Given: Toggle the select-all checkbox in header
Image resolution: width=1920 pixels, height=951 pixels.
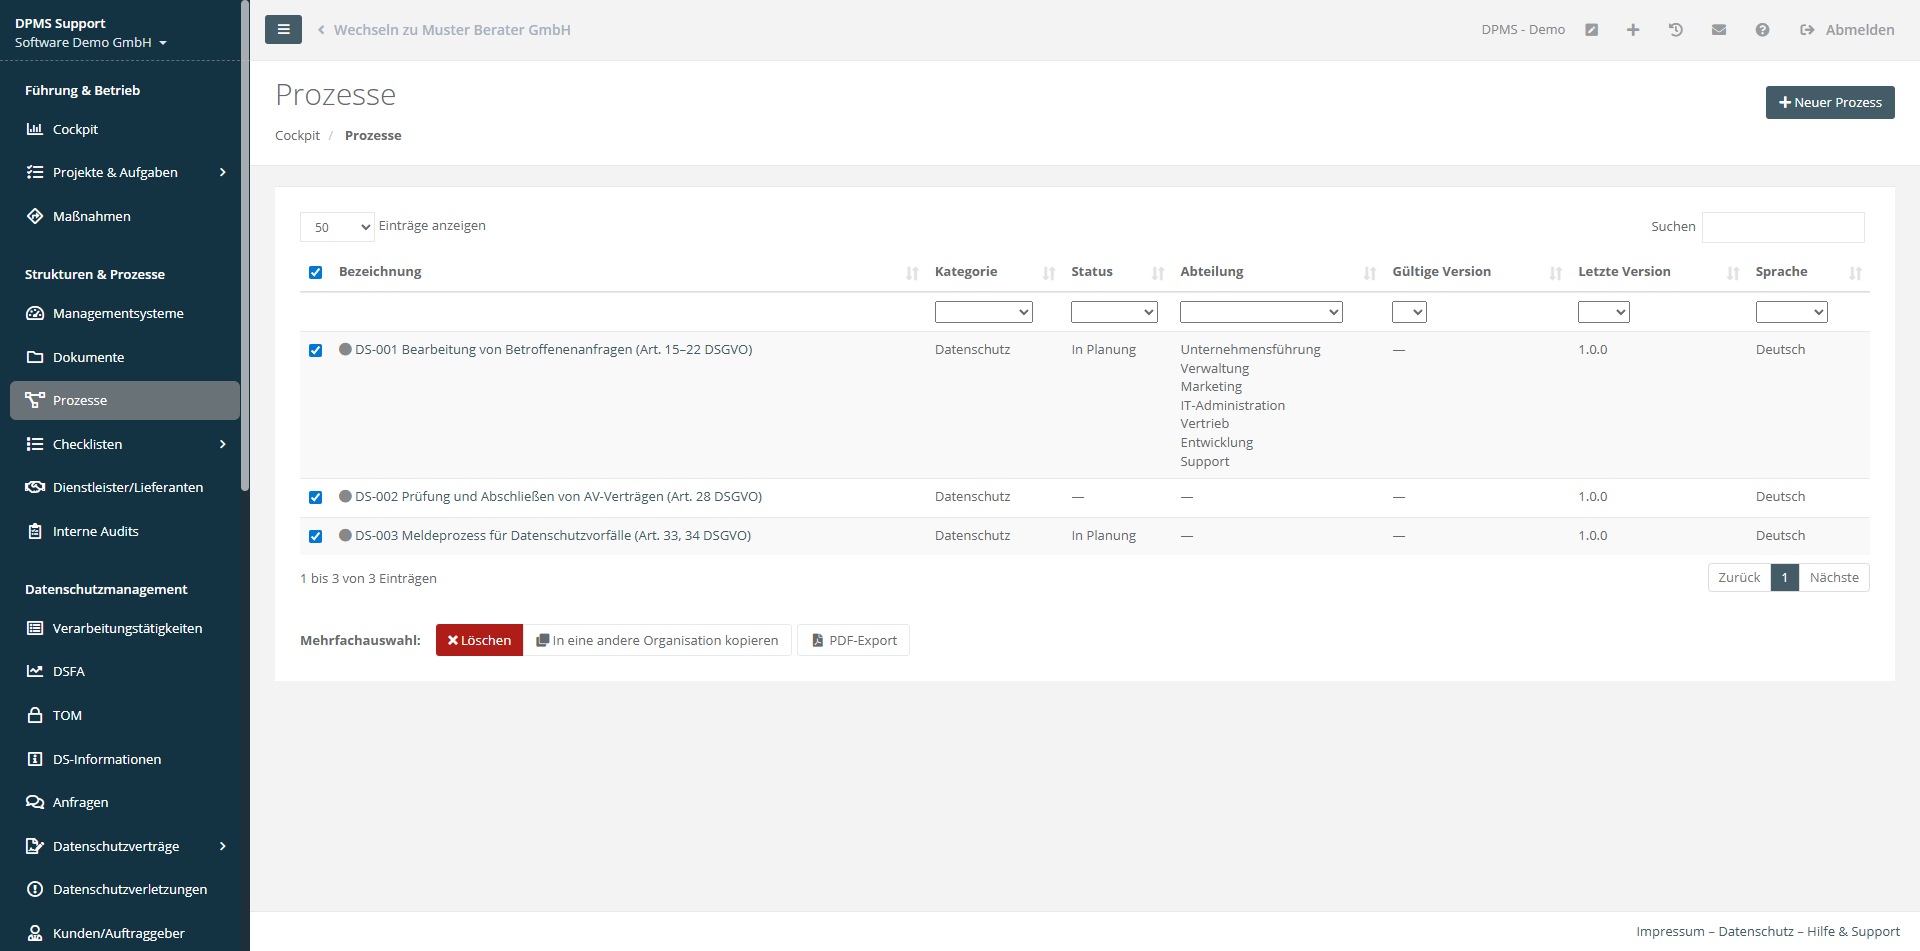Looking at the screenshot, I should [x=316, y=273].
